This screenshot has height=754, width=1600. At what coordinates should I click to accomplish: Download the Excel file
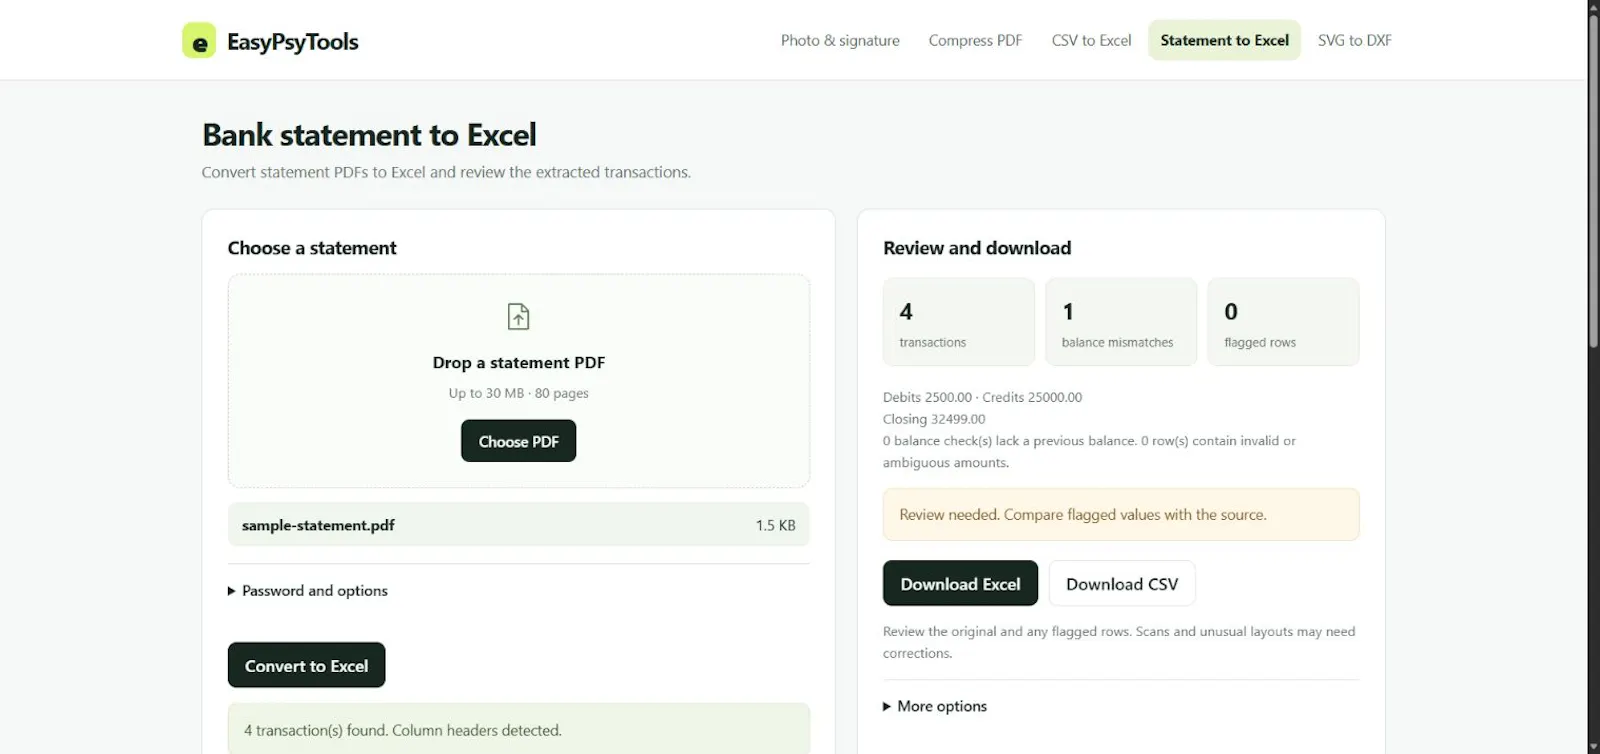(x=960, y=583)
